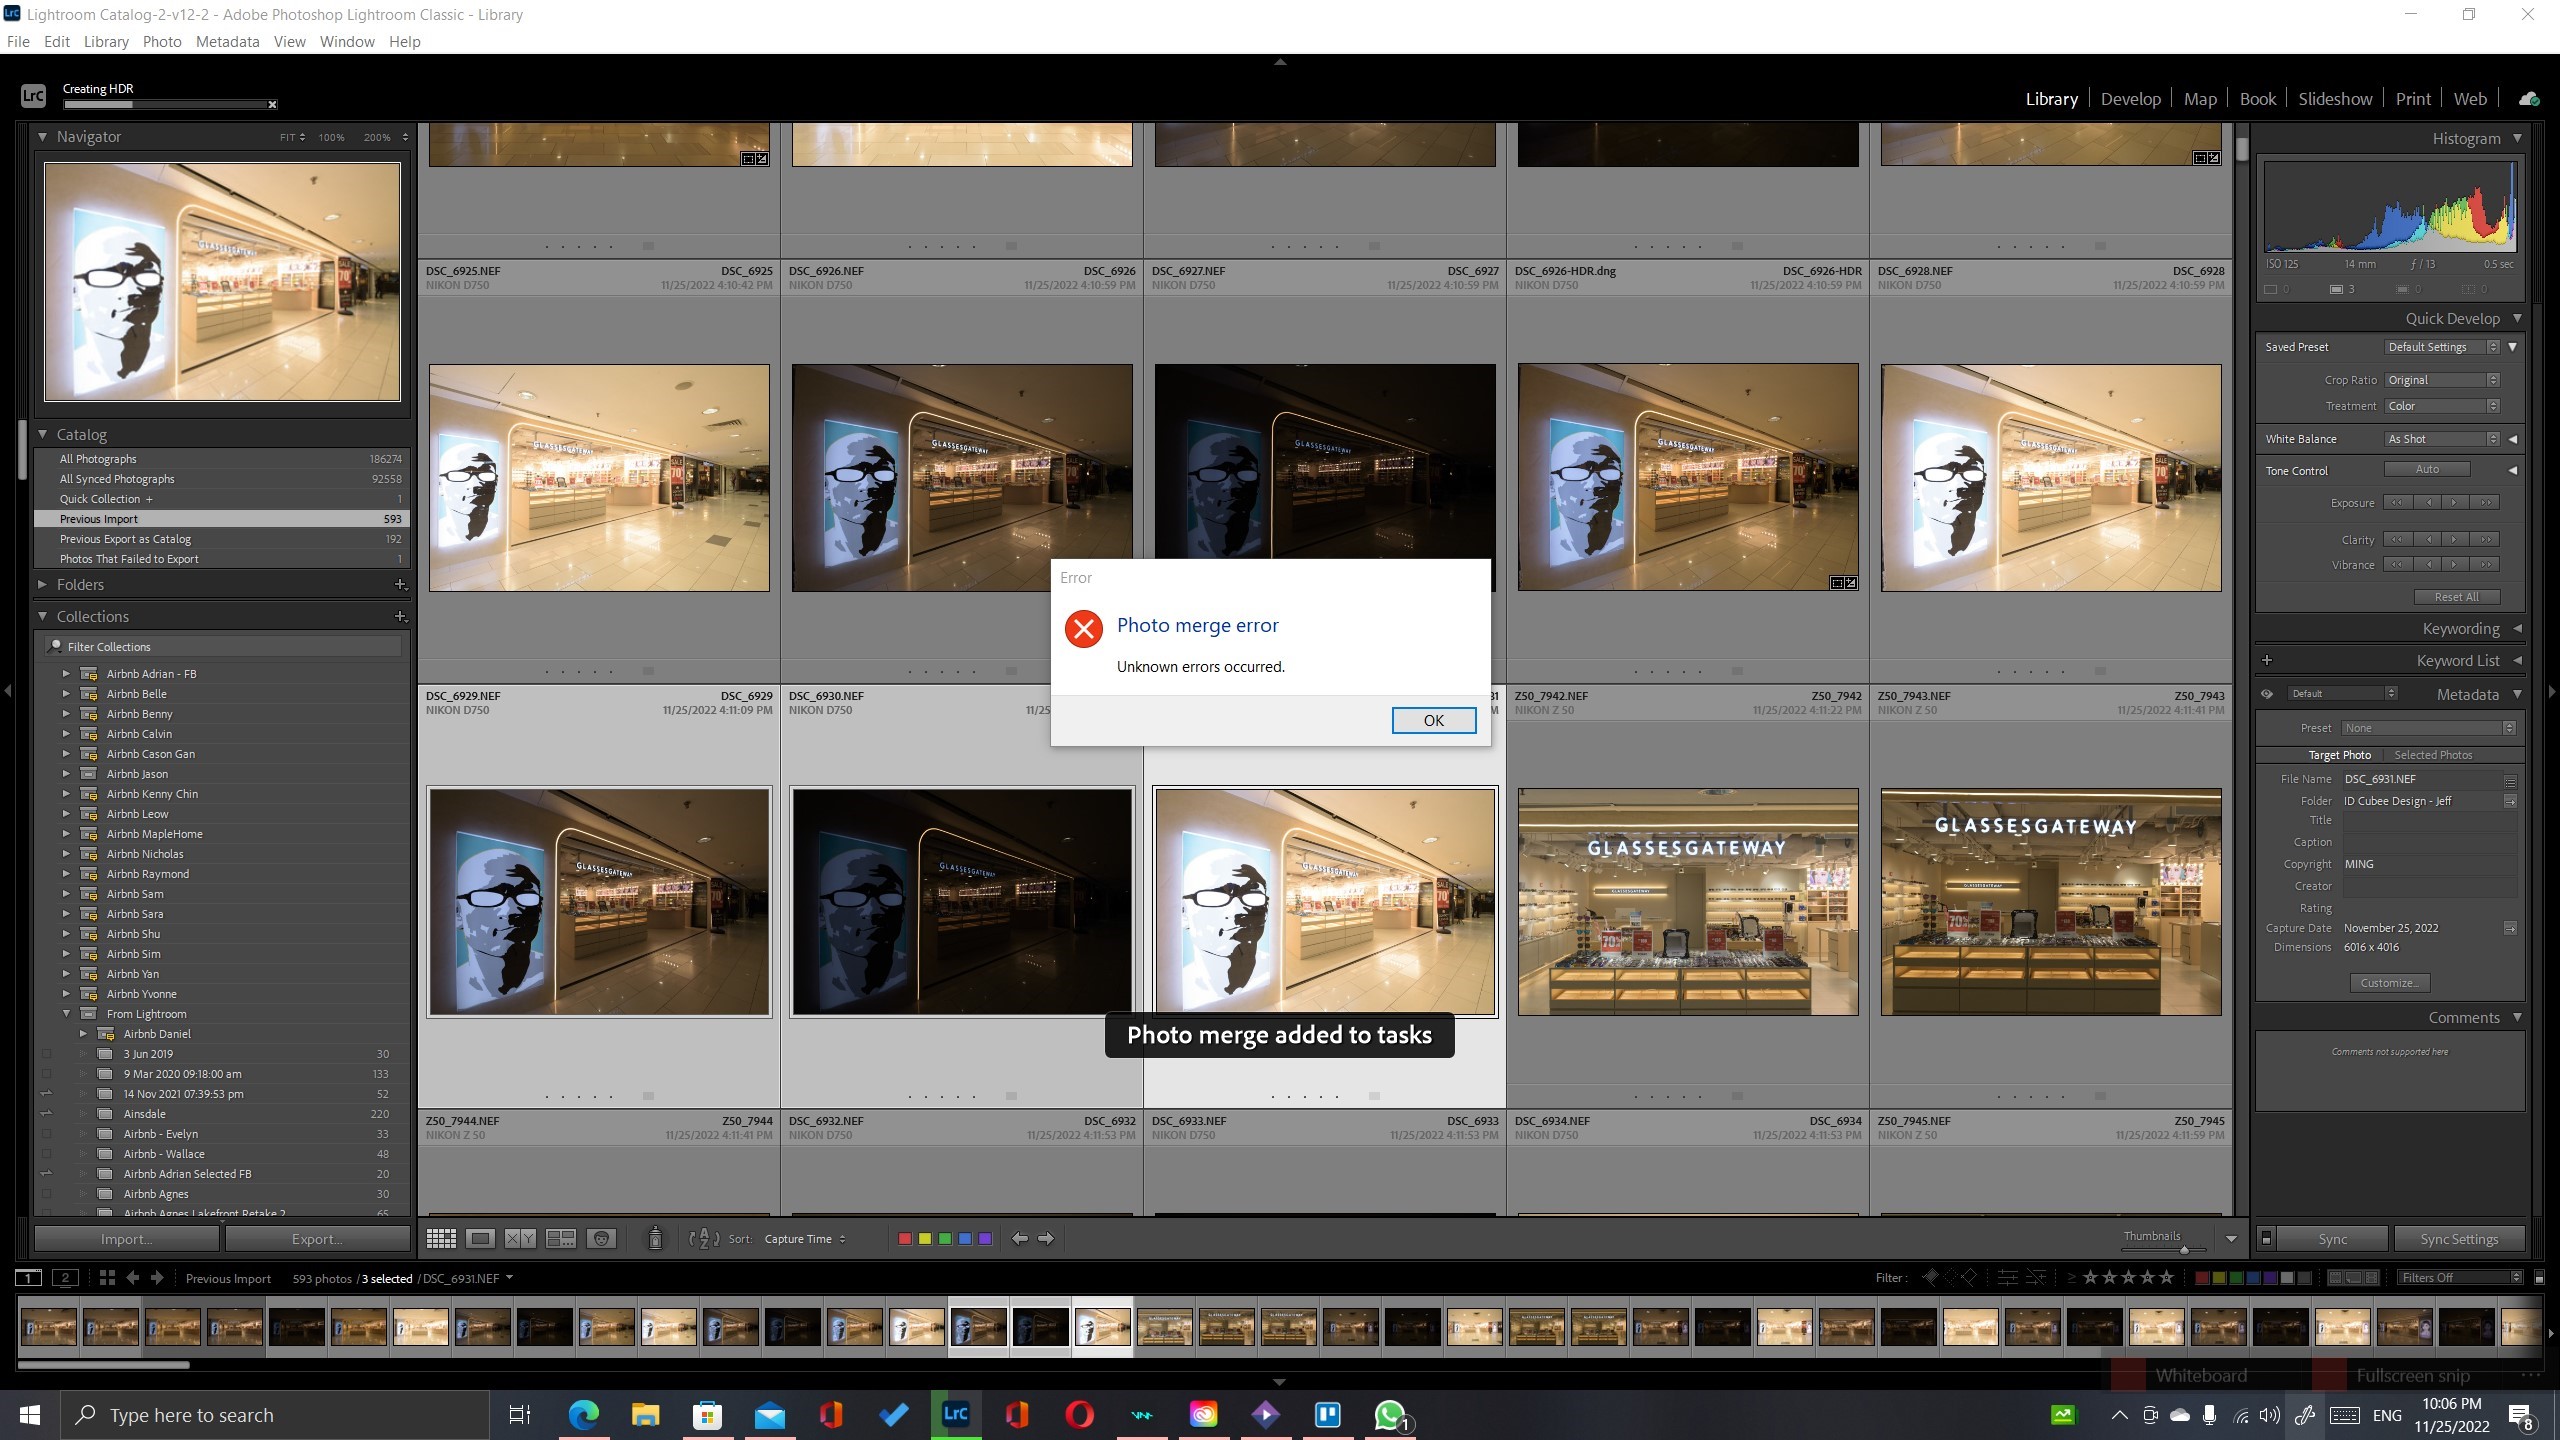Image resolution: width=2560 pixels, height=1440 pixels.
Task: Expand the Airbnb Daniel collection
Action: (85, 1033)
